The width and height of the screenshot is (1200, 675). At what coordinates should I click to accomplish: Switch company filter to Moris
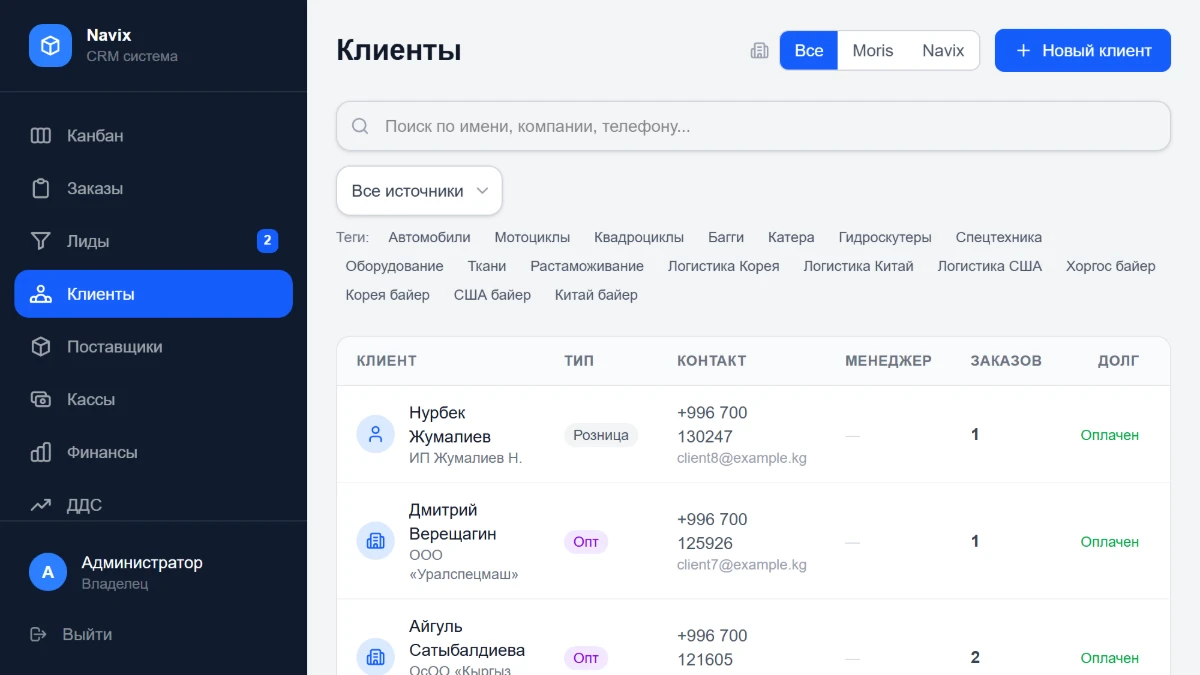[873, 50]
